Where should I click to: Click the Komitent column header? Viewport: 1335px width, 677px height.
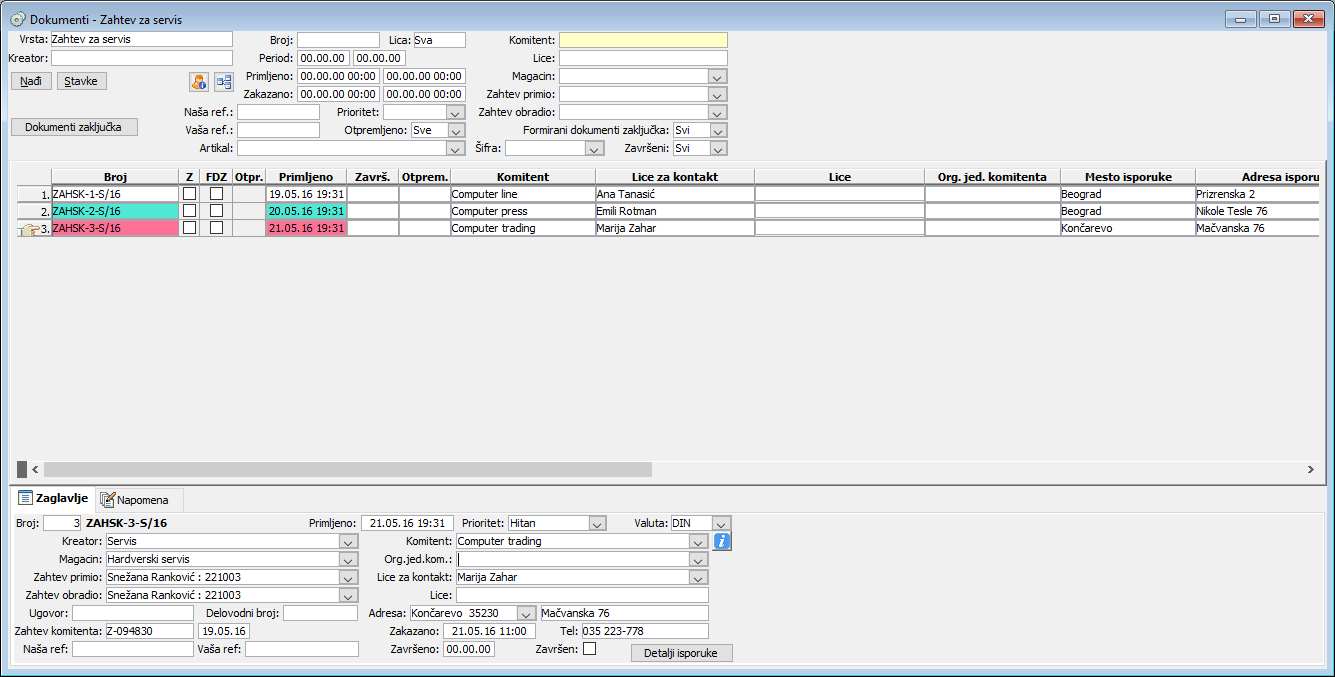pos(522,177)
